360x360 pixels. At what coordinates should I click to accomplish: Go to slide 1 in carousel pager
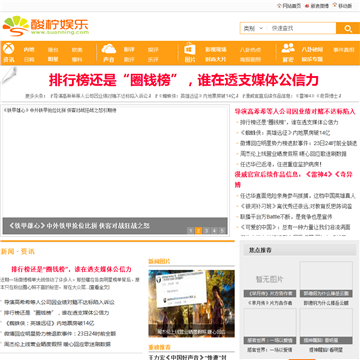(x=190, y=230)
